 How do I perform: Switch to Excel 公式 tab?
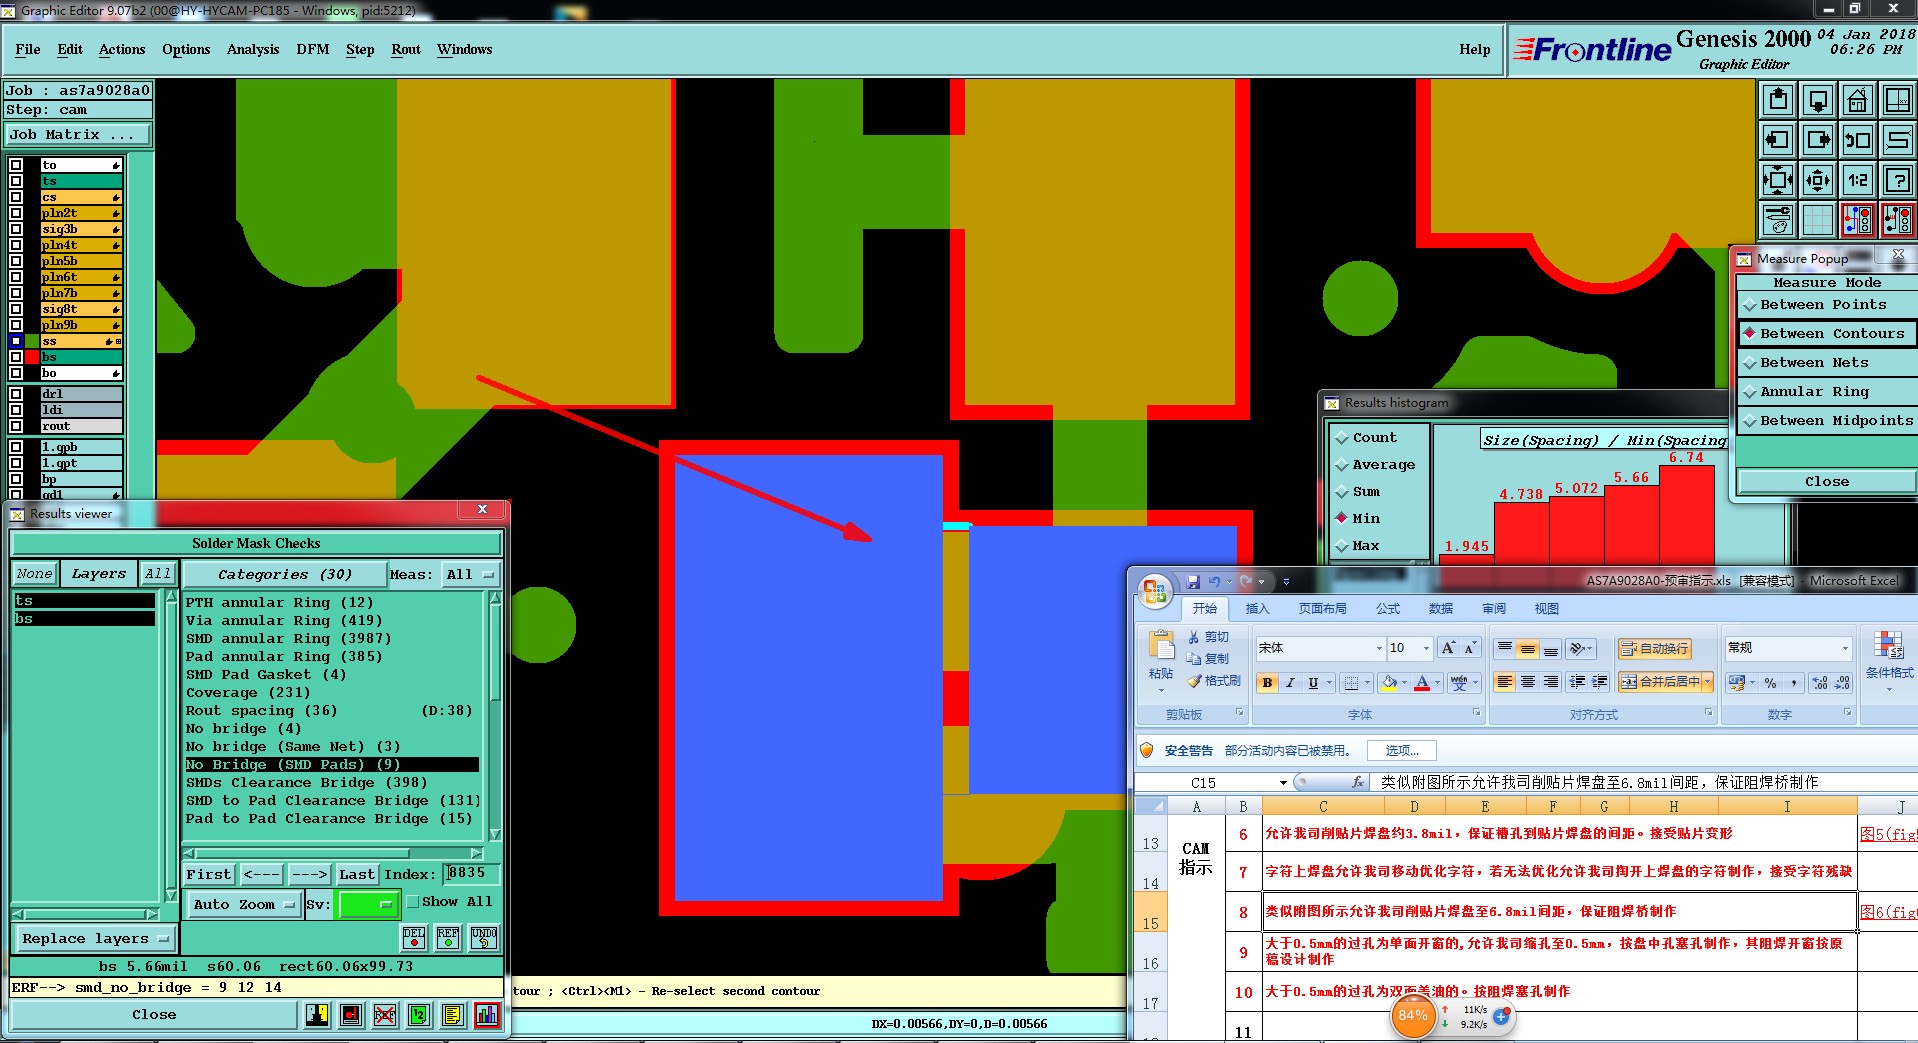coord(1388,609)
